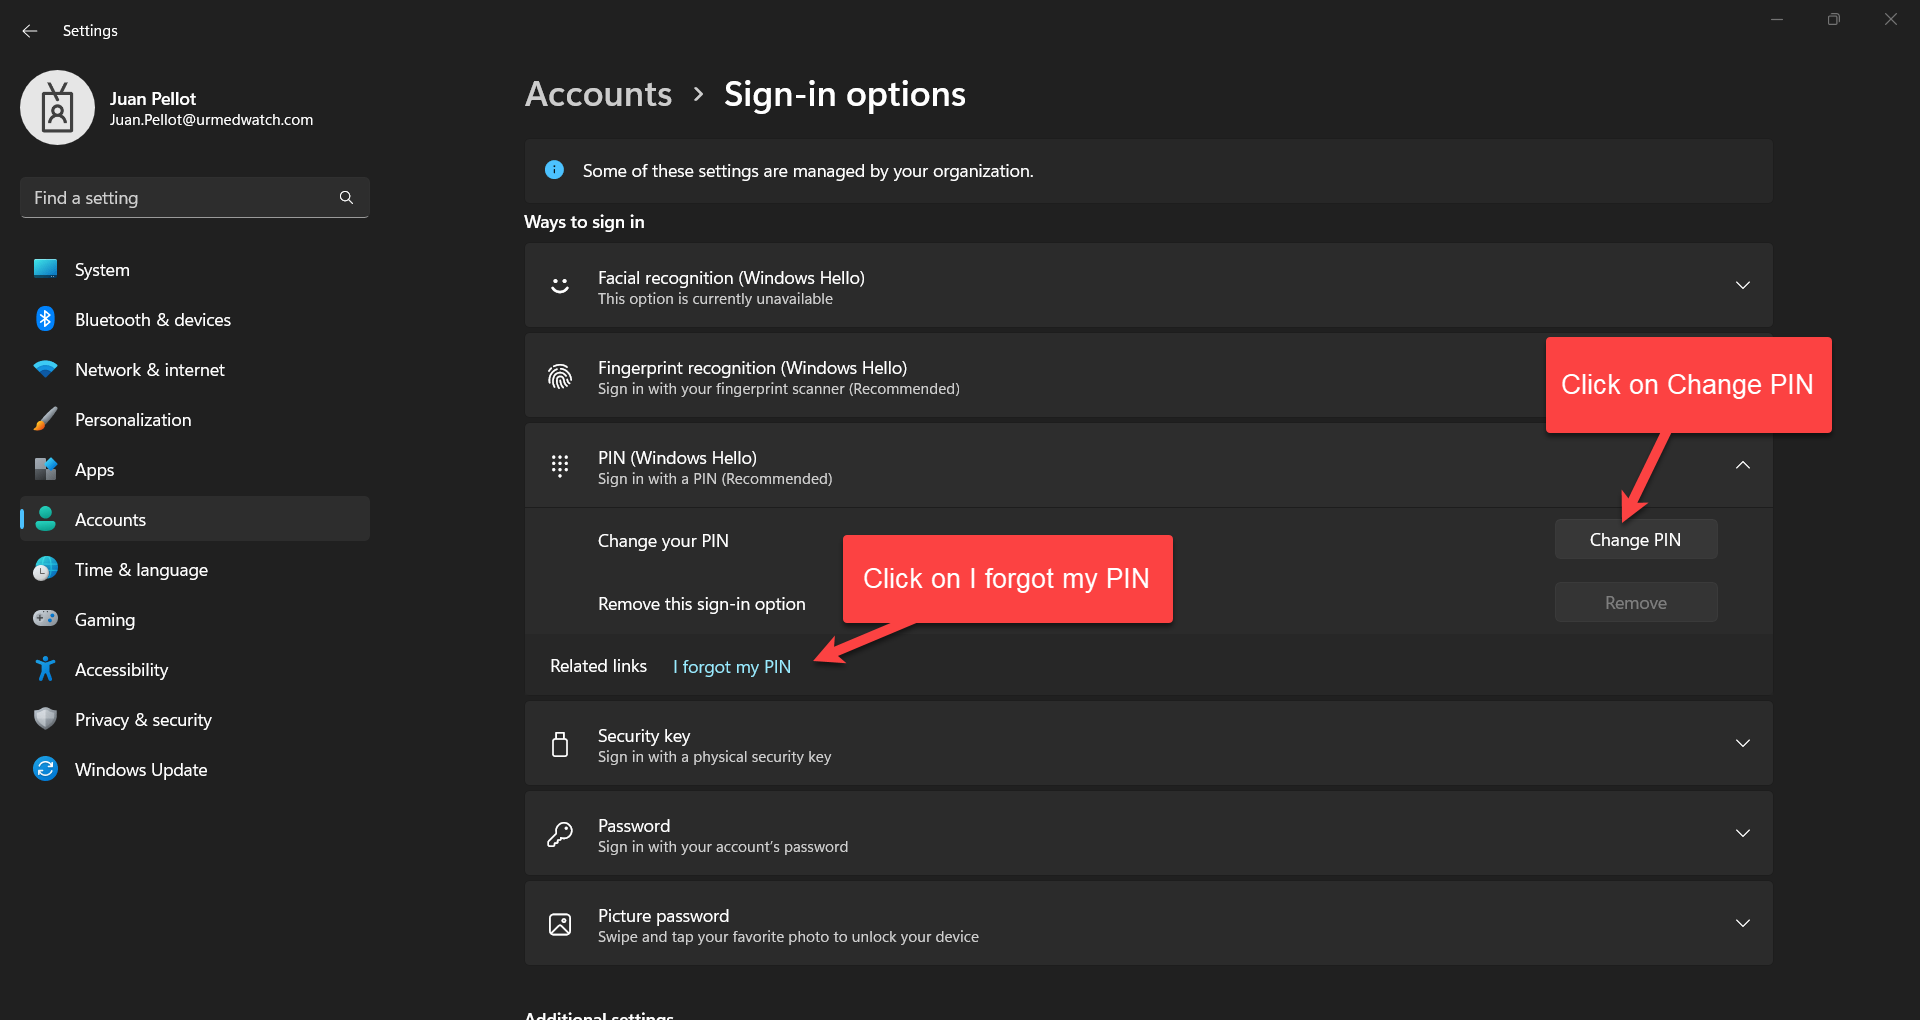Click the Windows Update icon in sidebar
This screenshot has height=1020, width=1920.
(x=45, y=769)
